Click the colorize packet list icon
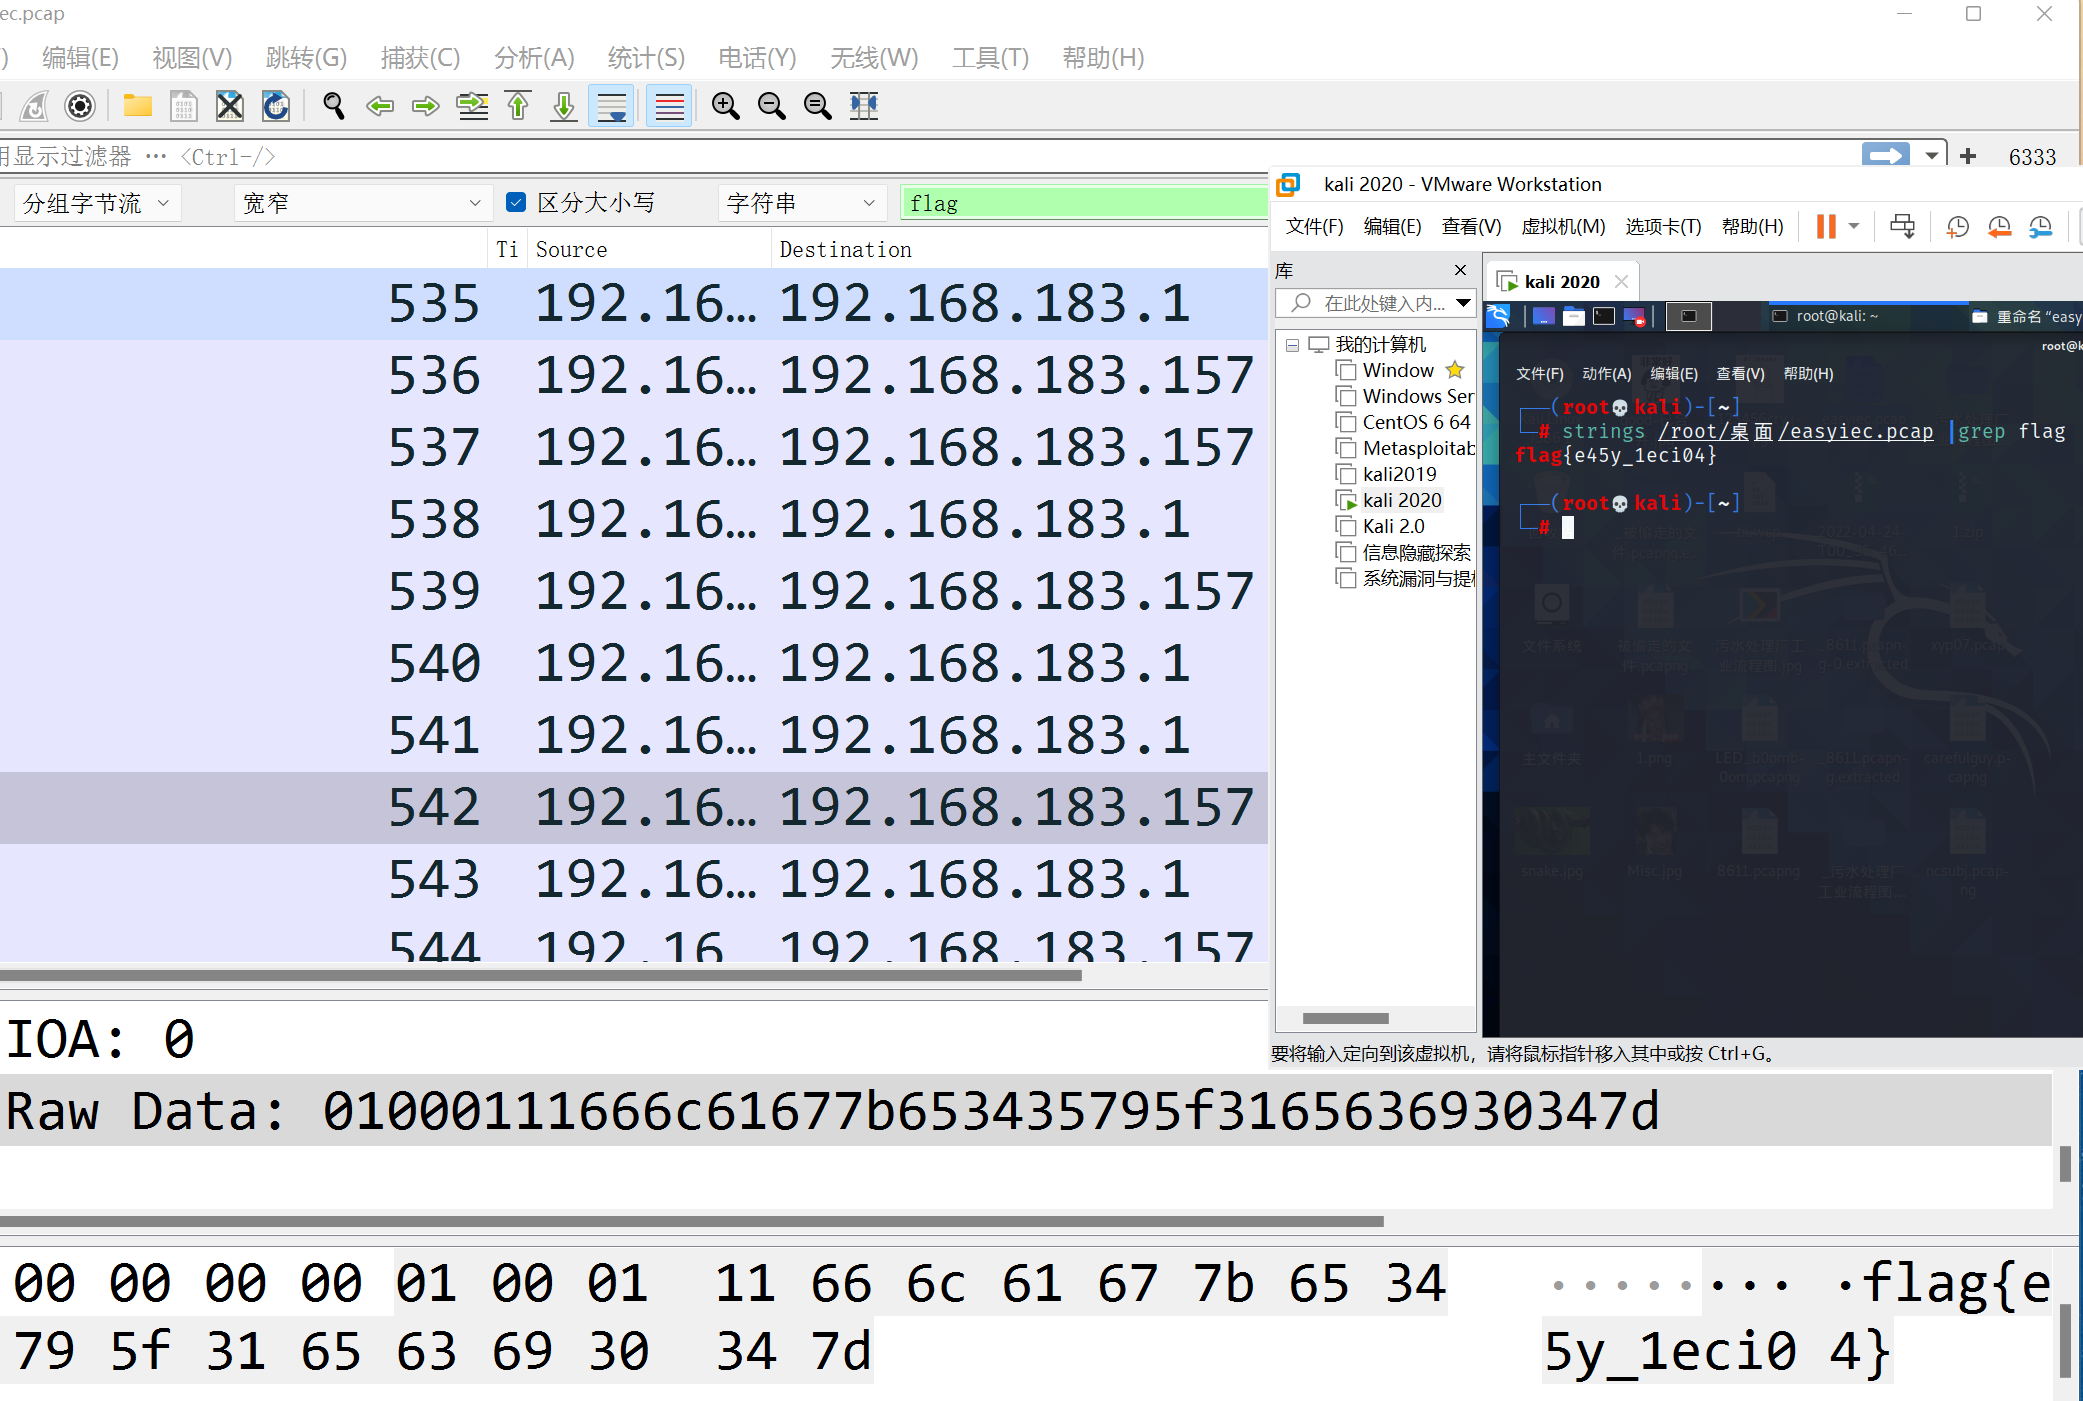The image size is (2083, 1401). 669,106
